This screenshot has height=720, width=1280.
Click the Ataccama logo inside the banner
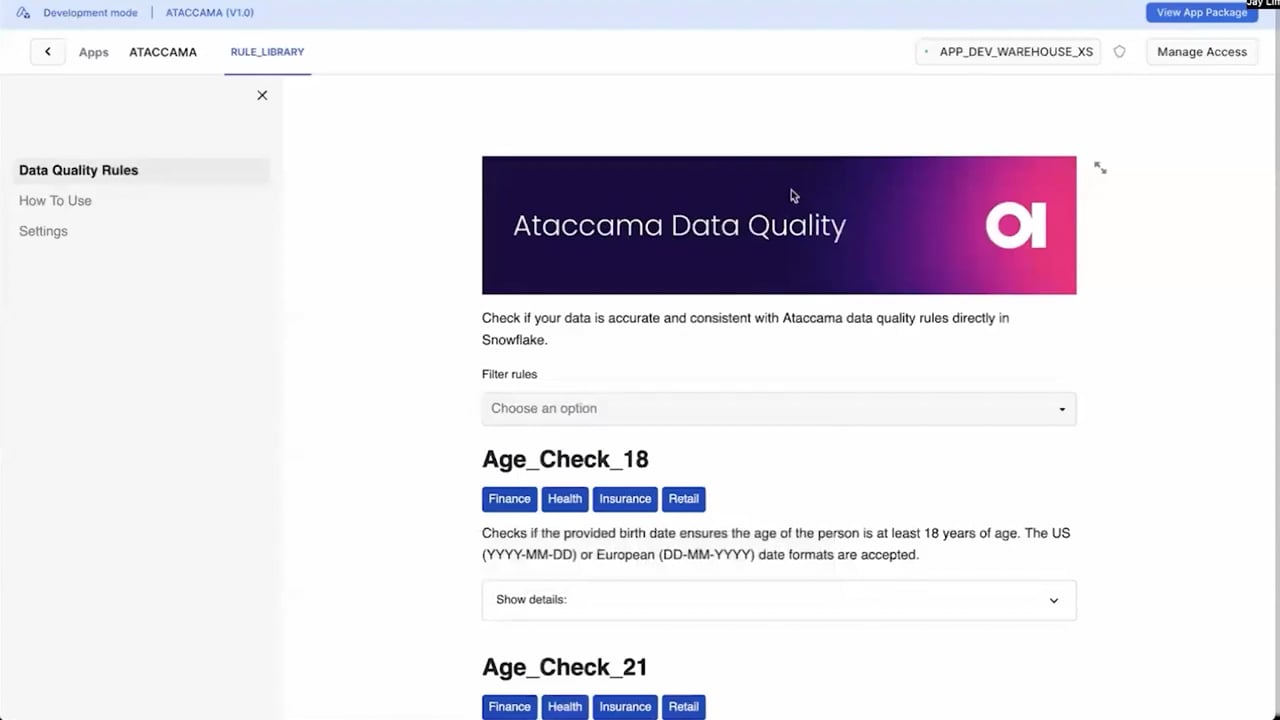point(1015,225)
